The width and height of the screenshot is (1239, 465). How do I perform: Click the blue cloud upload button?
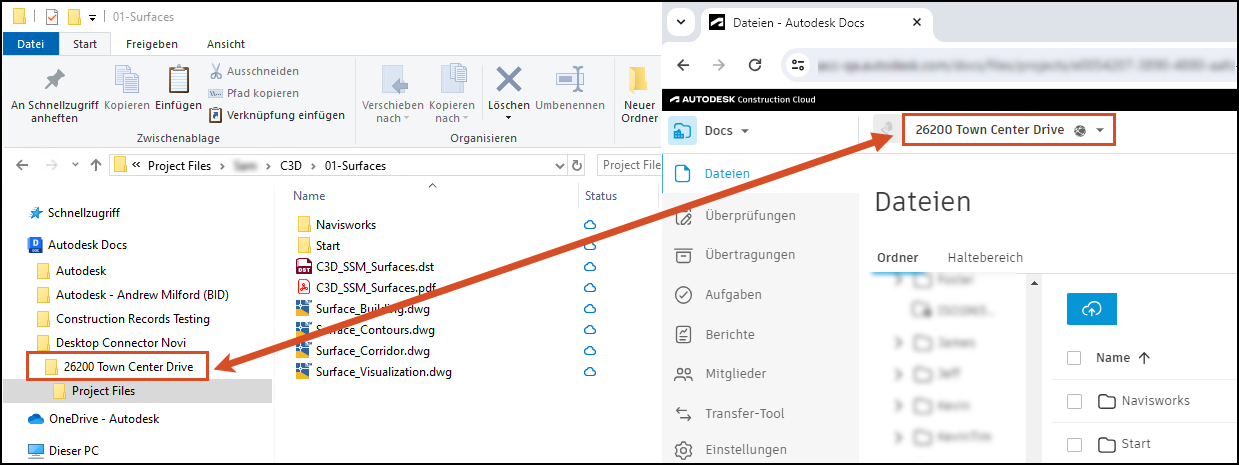pos(1092,309)
